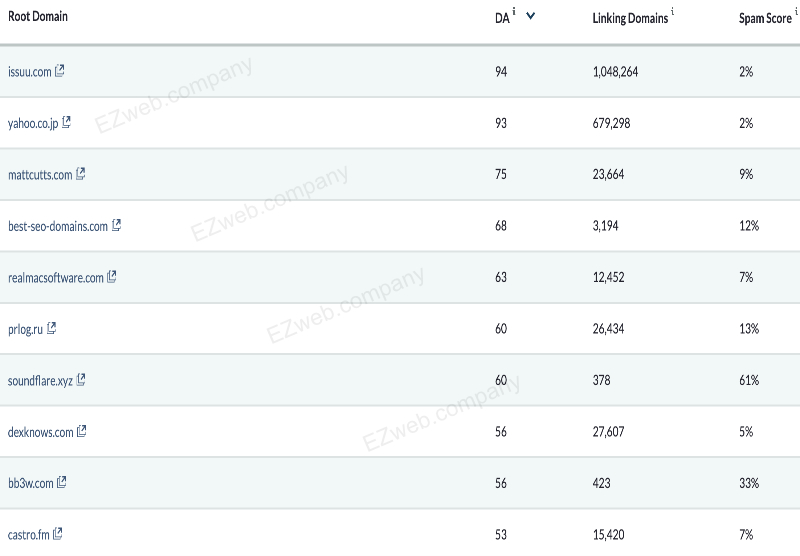Sort by Spam Score column header
800x556 pixels.
[764, 18]
